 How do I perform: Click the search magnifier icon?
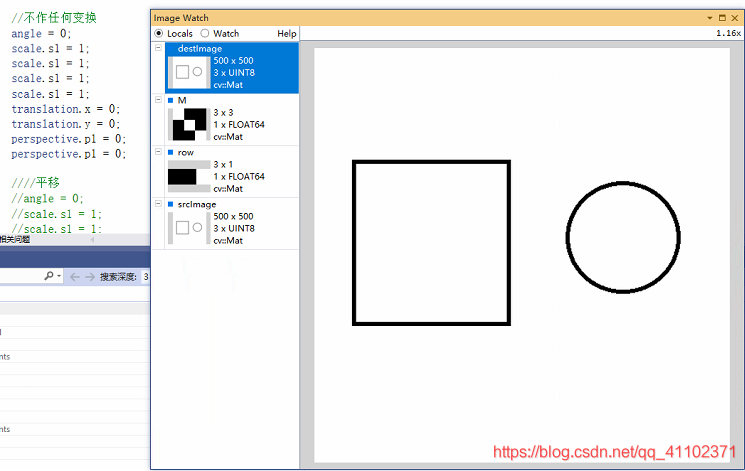48,276
